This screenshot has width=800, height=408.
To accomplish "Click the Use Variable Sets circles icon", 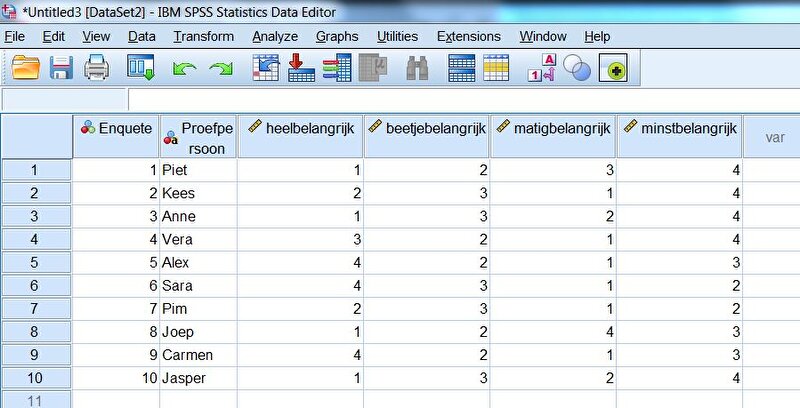I will pos(577,68).
